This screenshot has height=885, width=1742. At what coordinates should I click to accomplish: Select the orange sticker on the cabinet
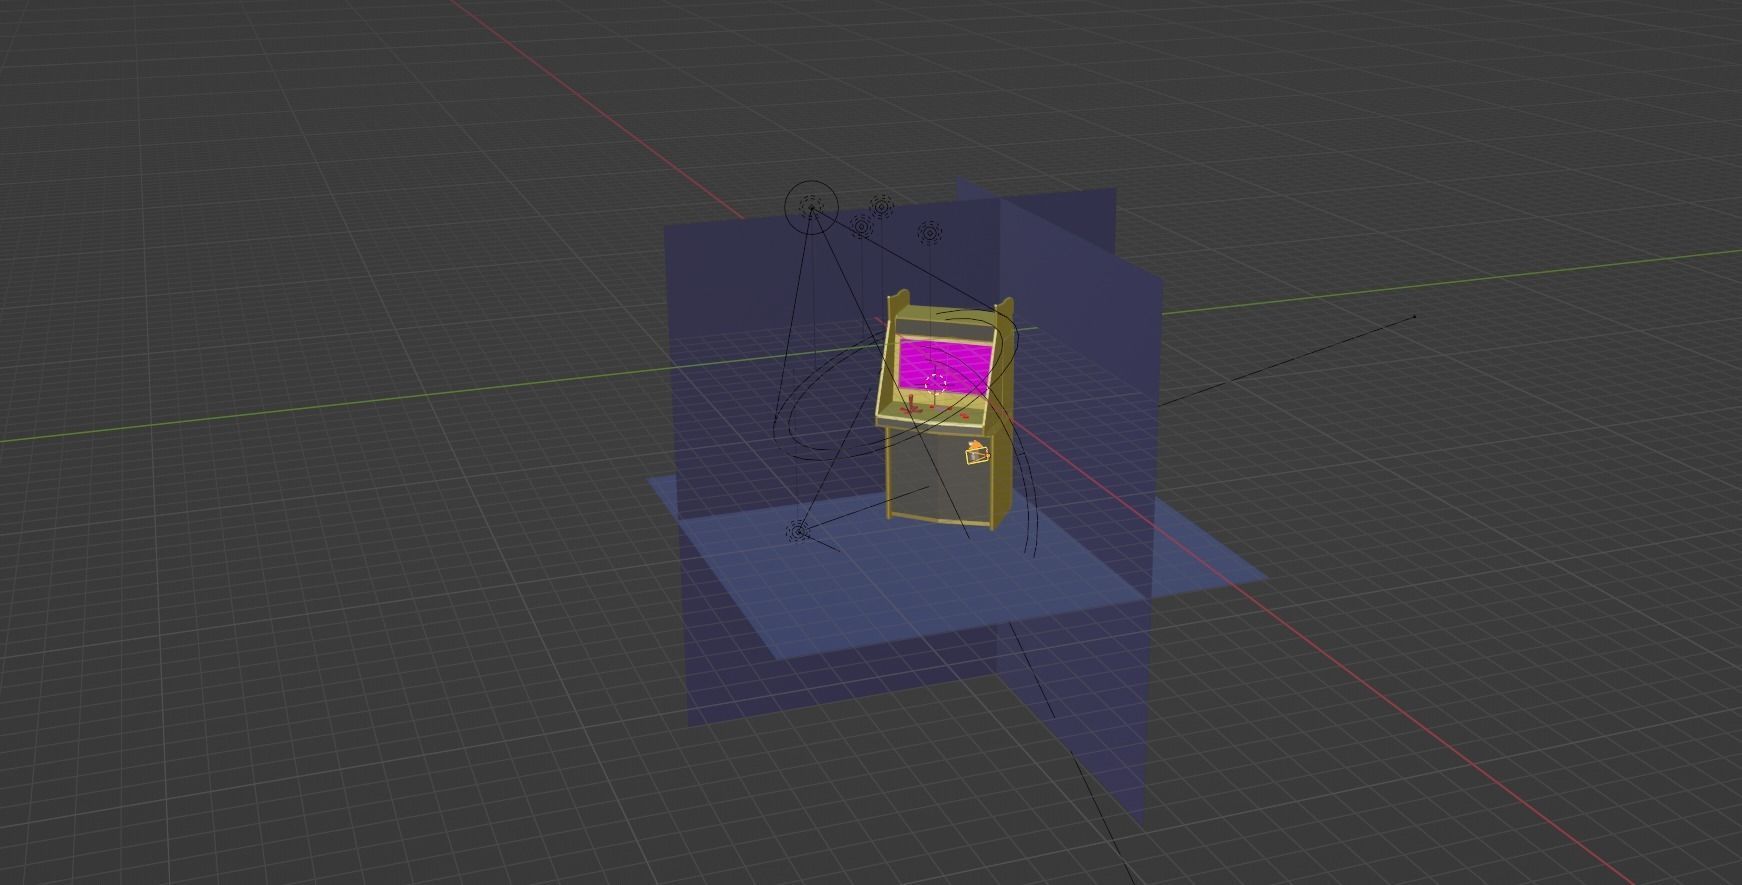[977, 453]
